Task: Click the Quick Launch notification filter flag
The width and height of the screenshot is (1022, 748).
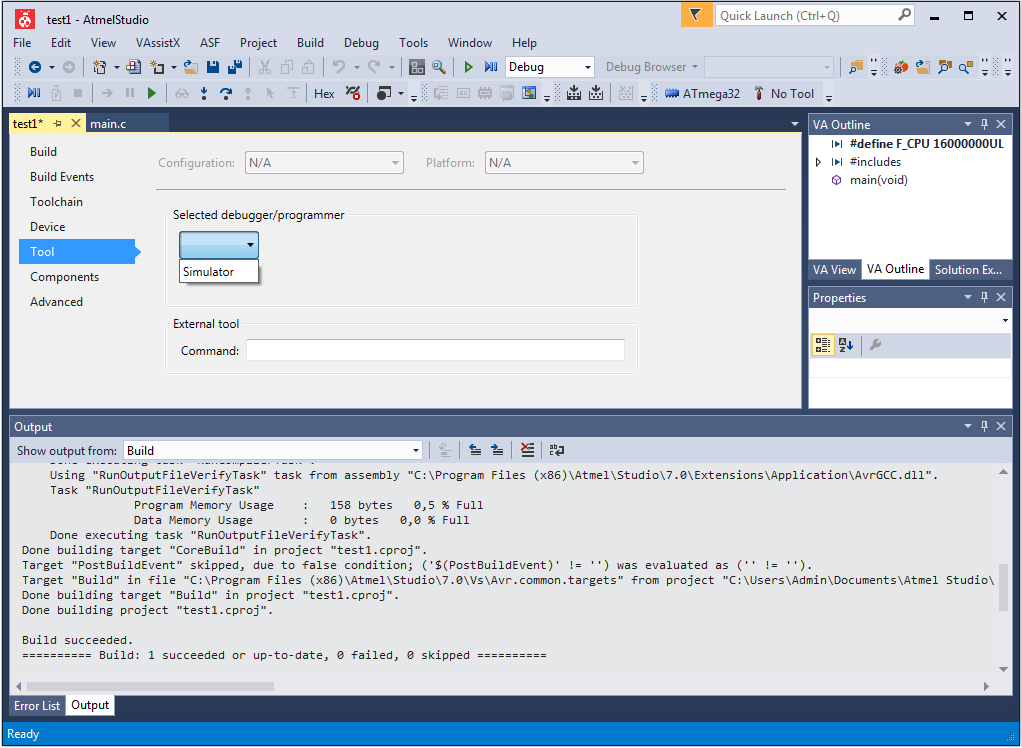Action: pyautogui.click(x=696, y=15)
